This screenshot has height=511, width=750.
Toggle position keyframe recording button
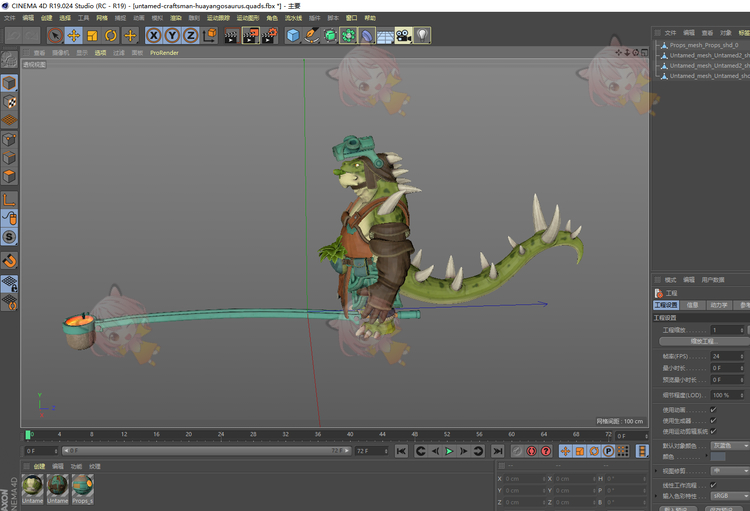tap(565, 451)
